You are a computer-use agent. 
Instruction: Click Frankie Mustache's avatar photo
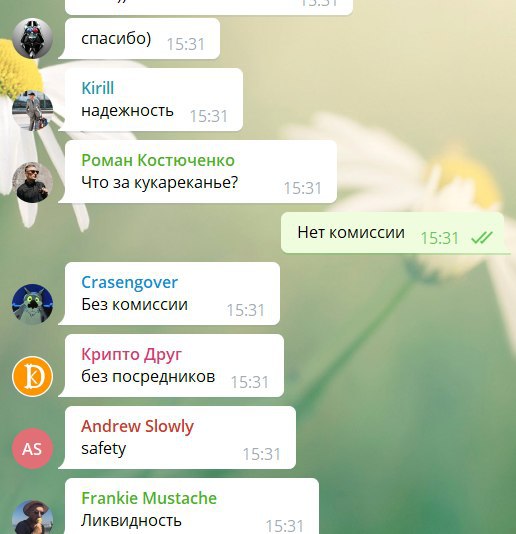point(32,518)
